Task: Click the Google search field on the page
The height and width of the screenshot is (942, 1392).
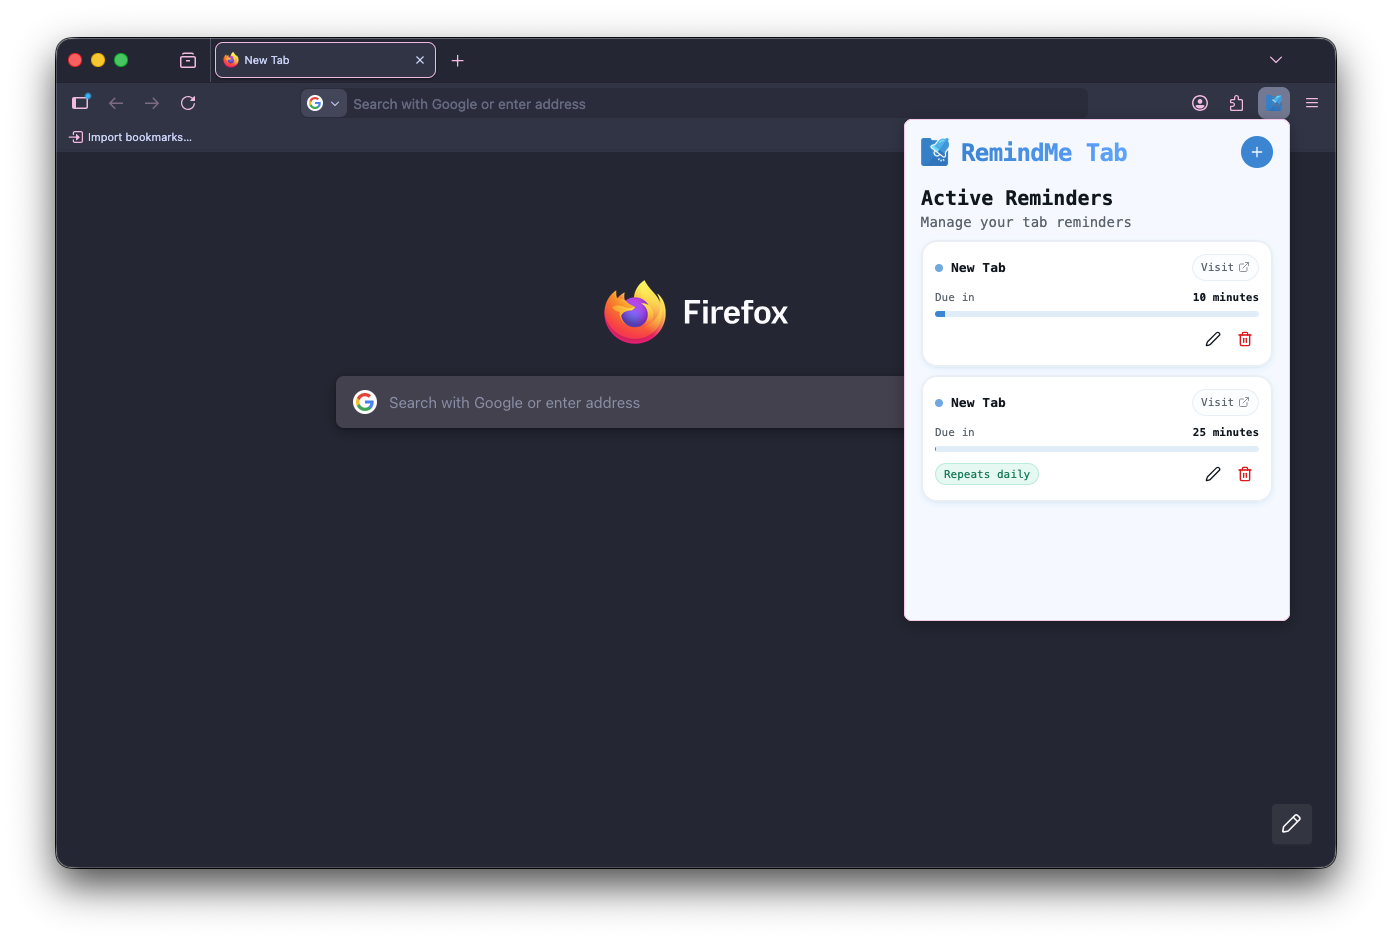Action: [x=620, y=402]
